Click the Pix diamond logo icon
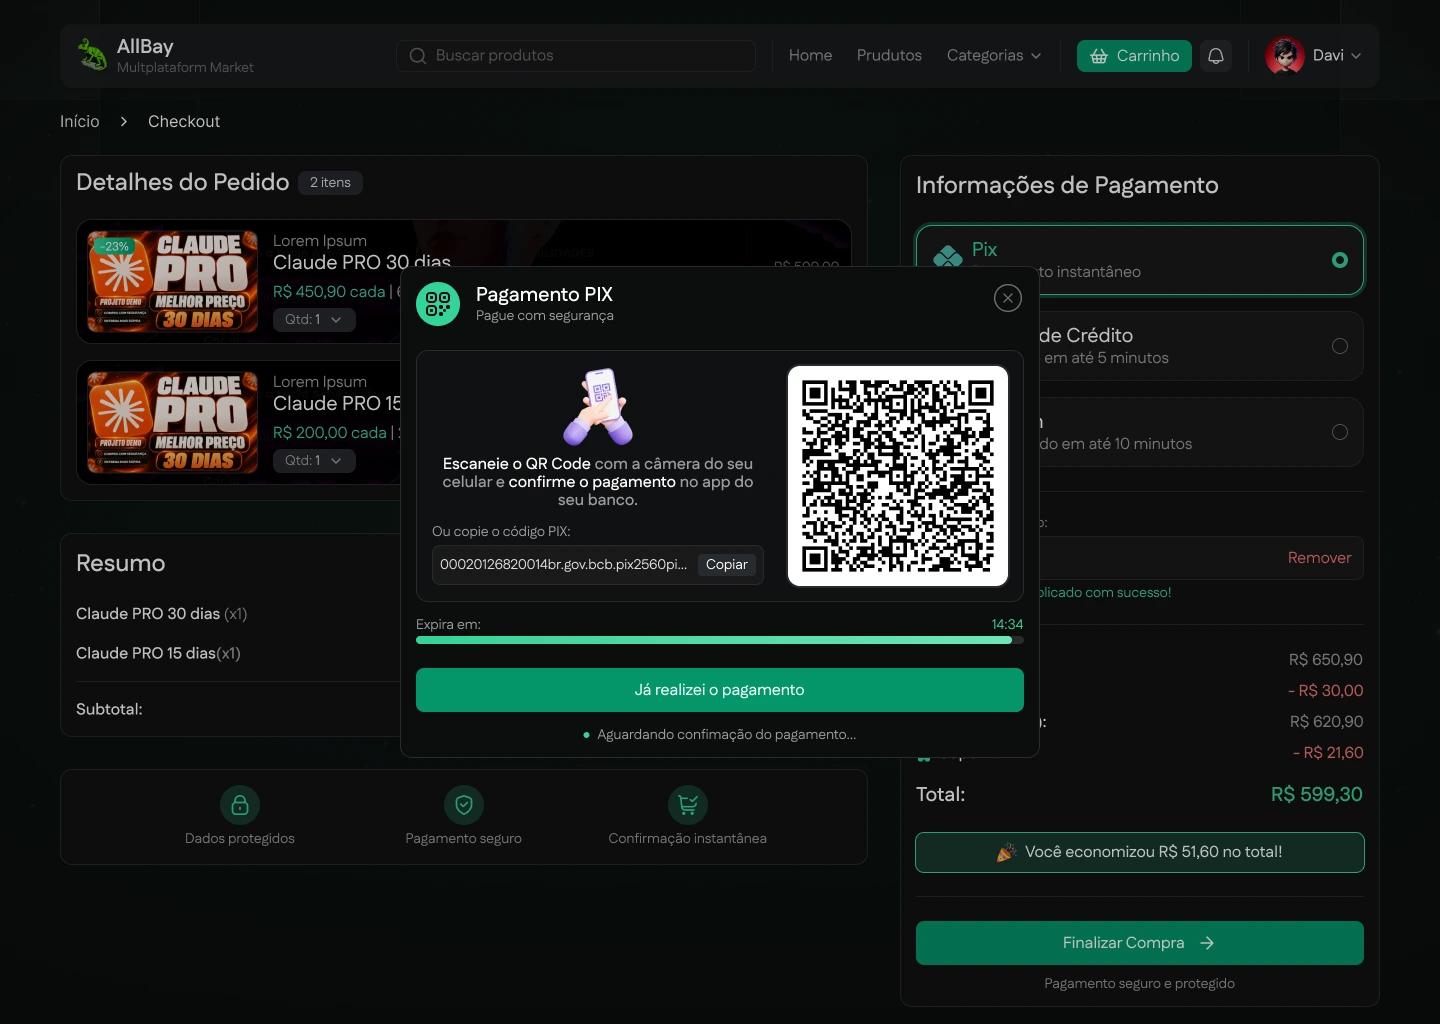 click(947, 257)
